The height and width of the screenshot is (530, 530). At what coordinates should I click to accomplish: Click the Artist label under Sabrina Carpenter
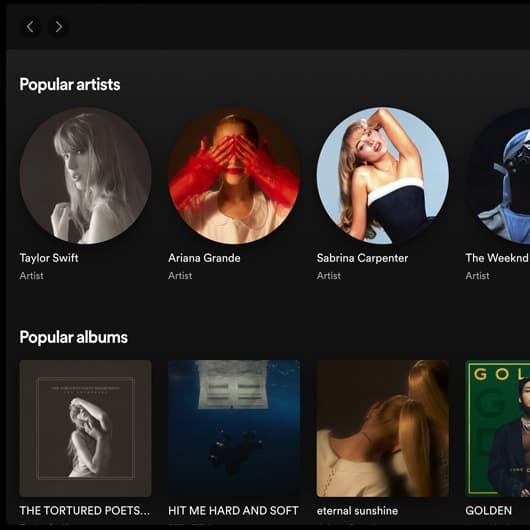click(x=329, y=276)
